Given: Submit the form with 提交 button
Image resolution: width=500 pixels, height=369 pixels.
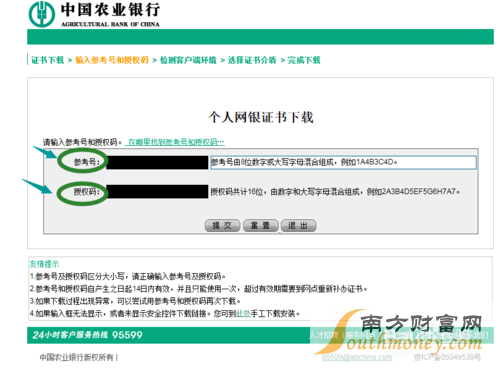Looking at the screenshot, I should pyautogui.click(x=222, y=226).
